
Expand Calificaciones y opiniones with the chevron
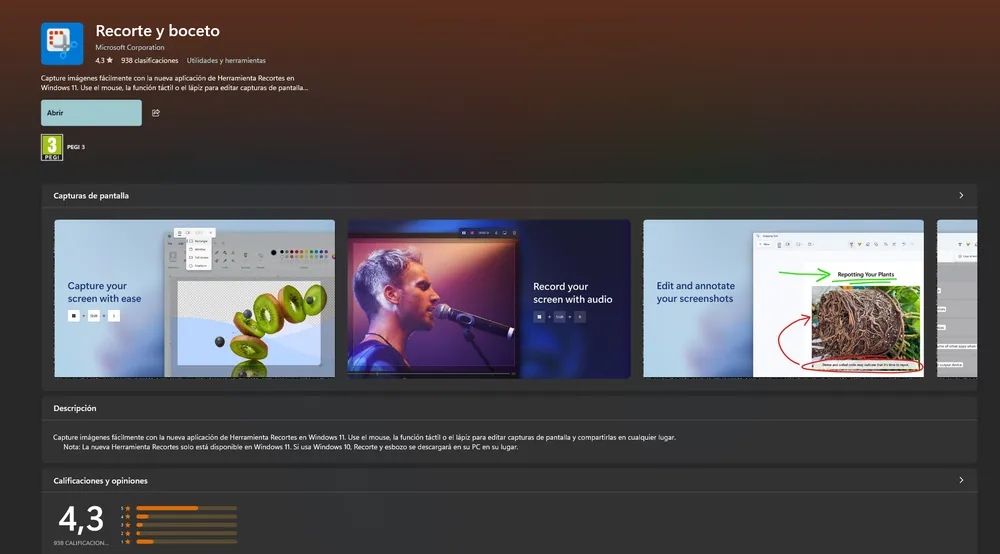click(x=961, y=480)
